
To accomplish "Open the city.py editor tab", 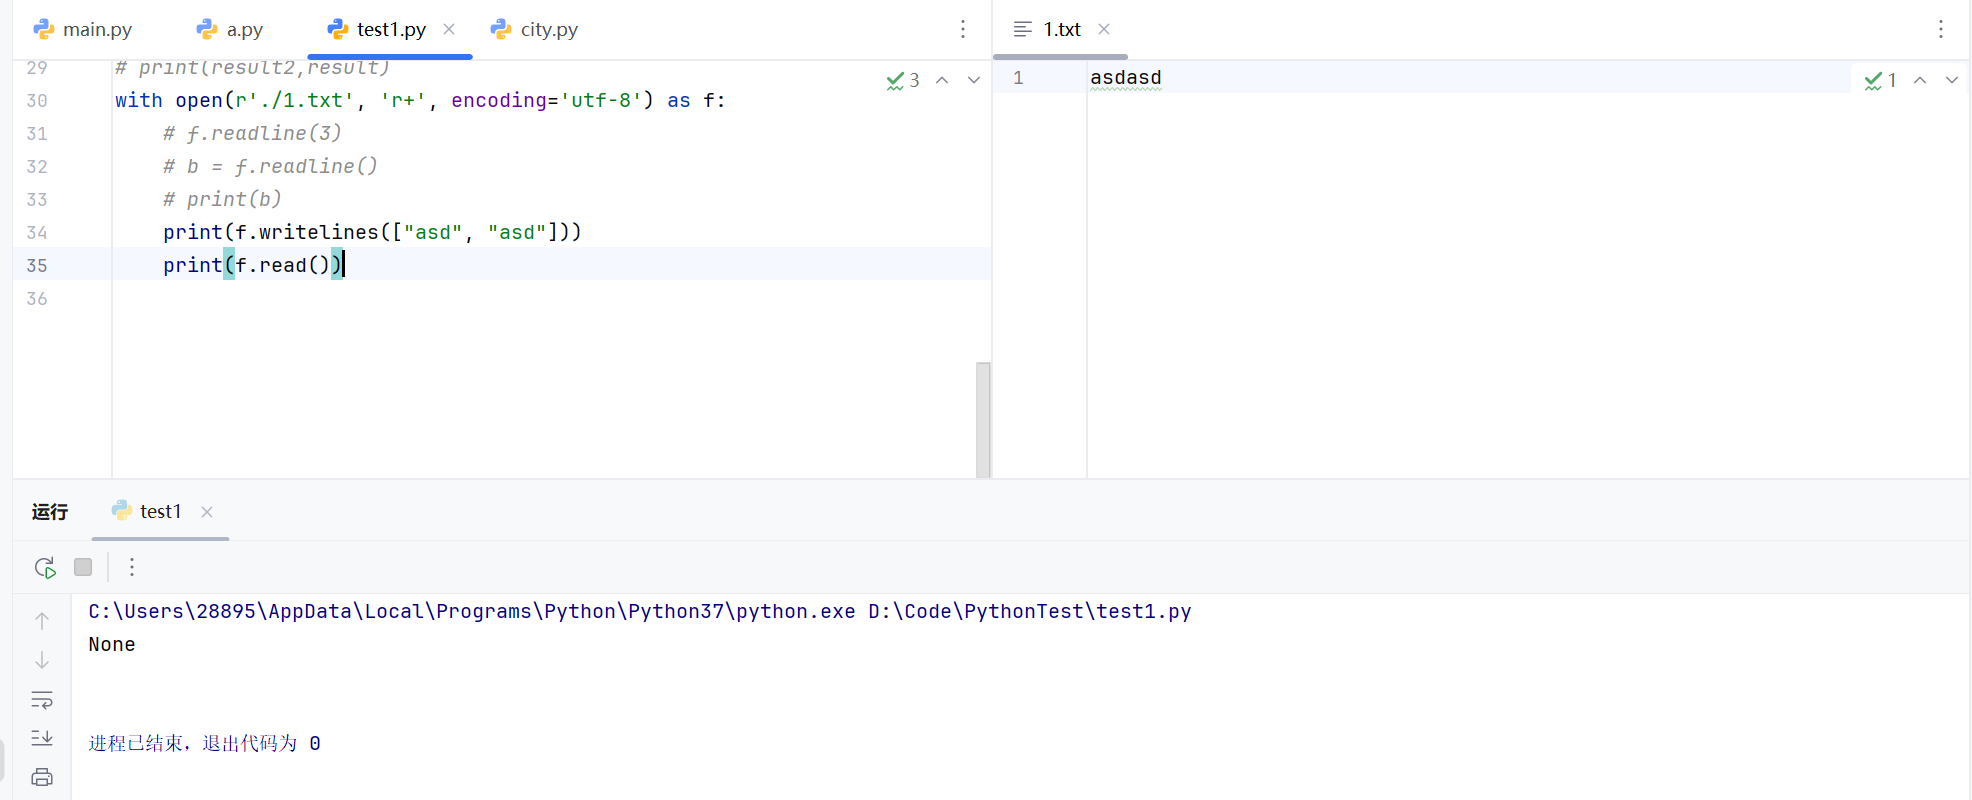I will [x=535, y=29].
